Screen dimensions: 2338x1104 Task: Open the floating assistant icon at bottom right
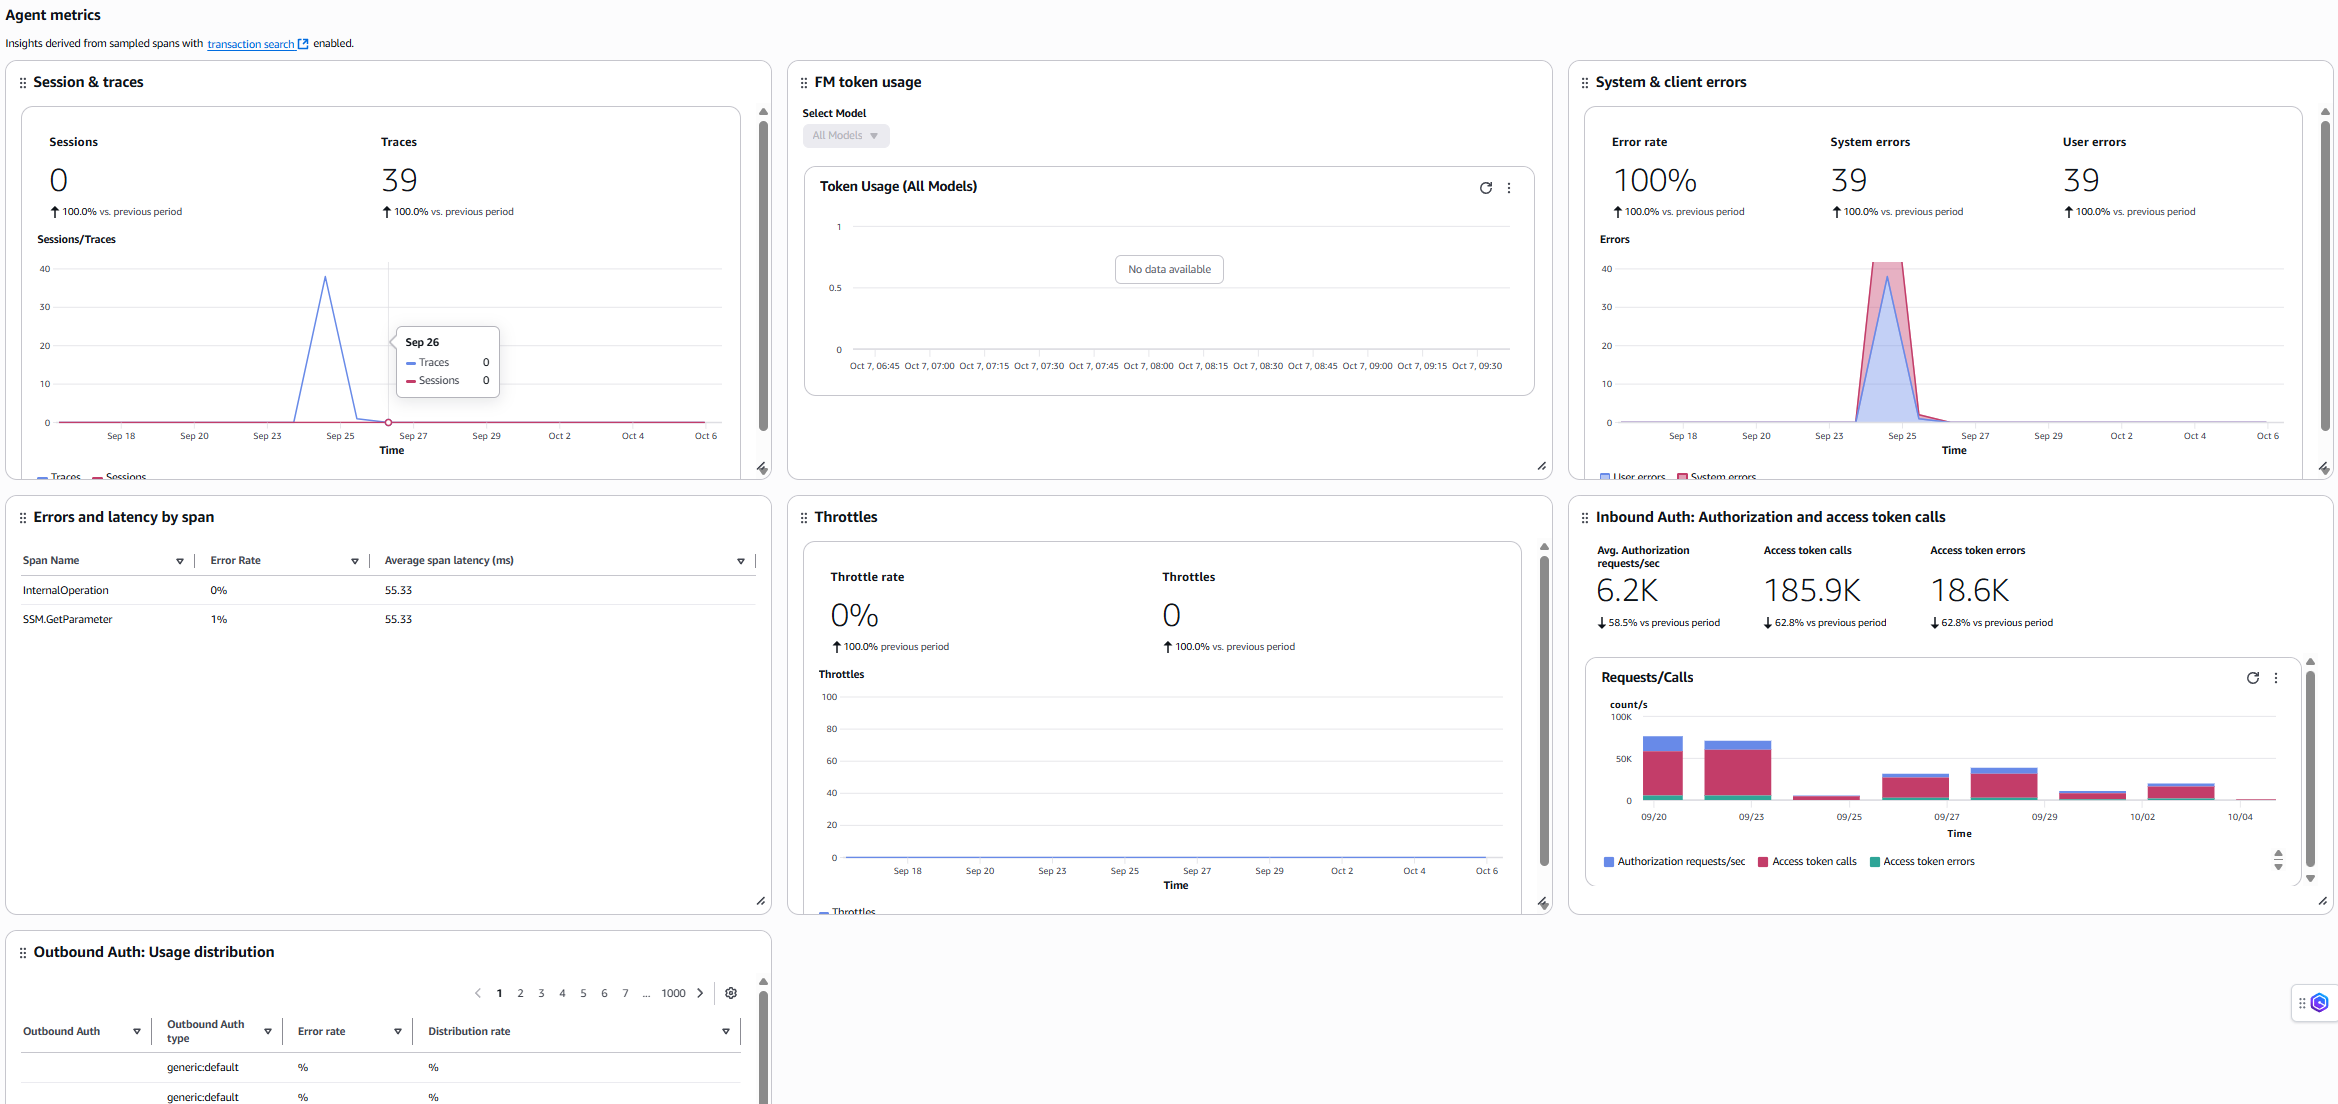(2318, 1003)
